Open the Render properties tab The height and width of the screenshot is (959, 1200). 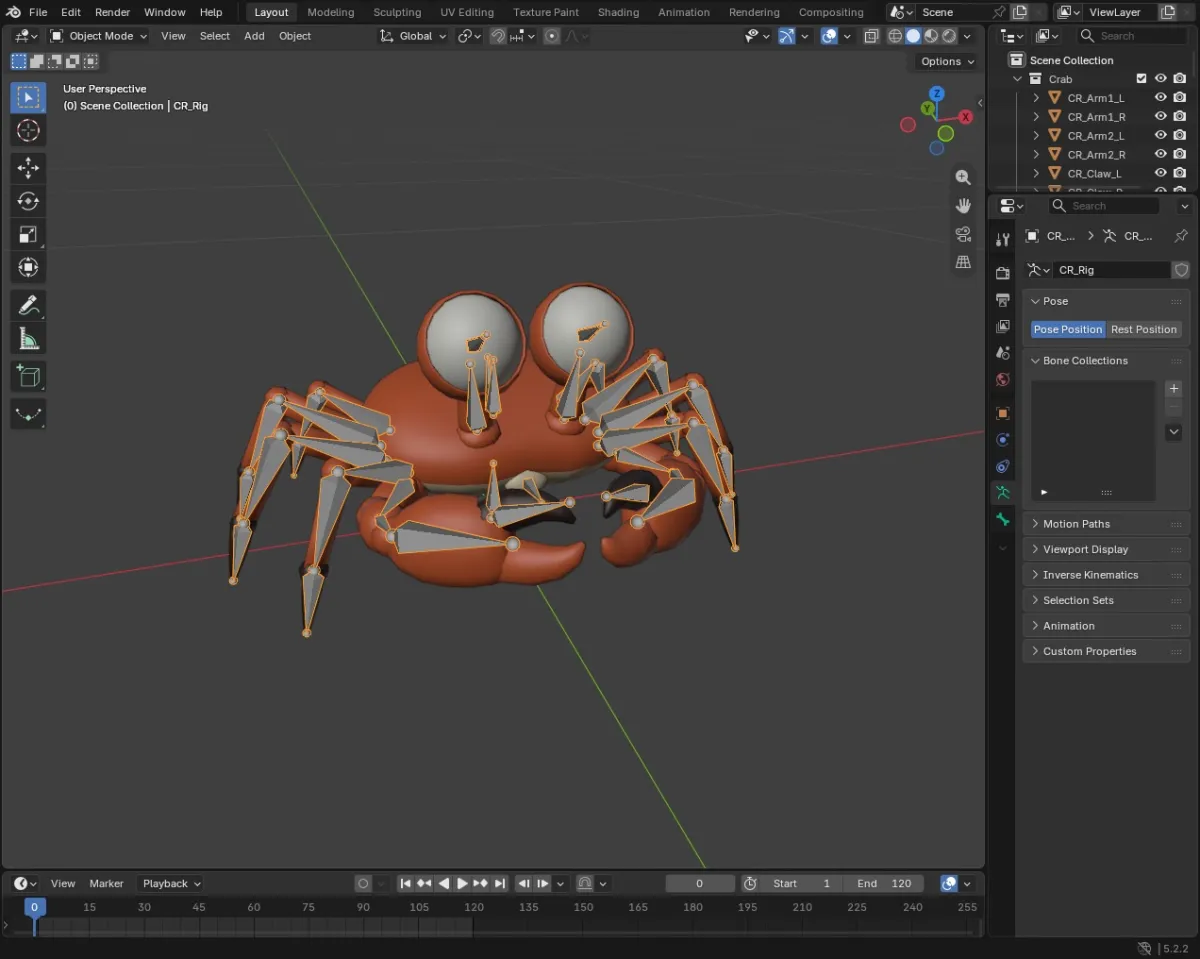coord(1003,273)
